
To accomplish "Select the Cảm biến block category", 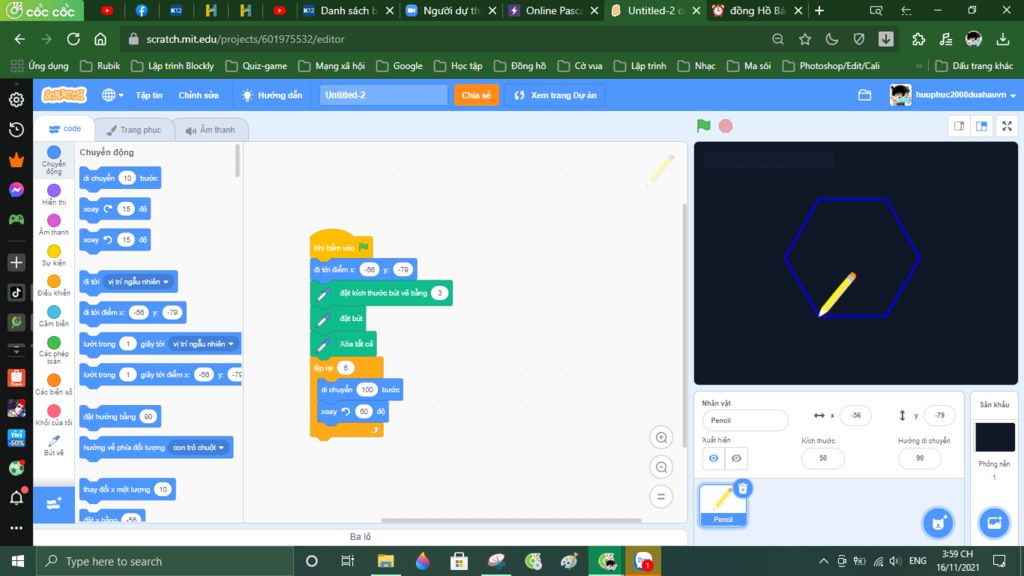I will tap(54, 316).
